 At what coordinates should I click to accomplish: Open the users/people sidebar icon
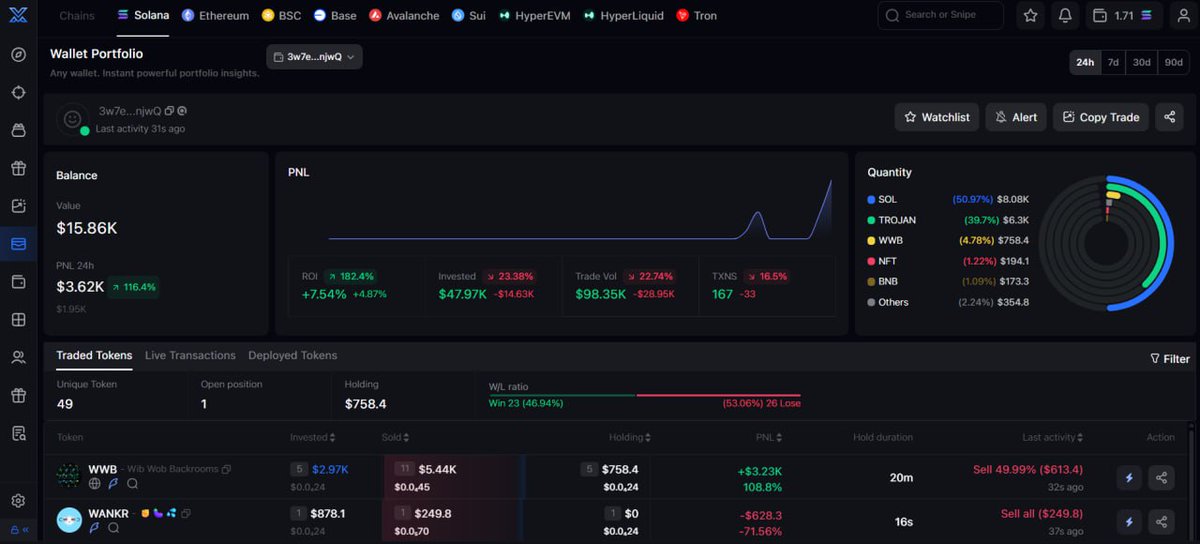(x=18, y=357)
